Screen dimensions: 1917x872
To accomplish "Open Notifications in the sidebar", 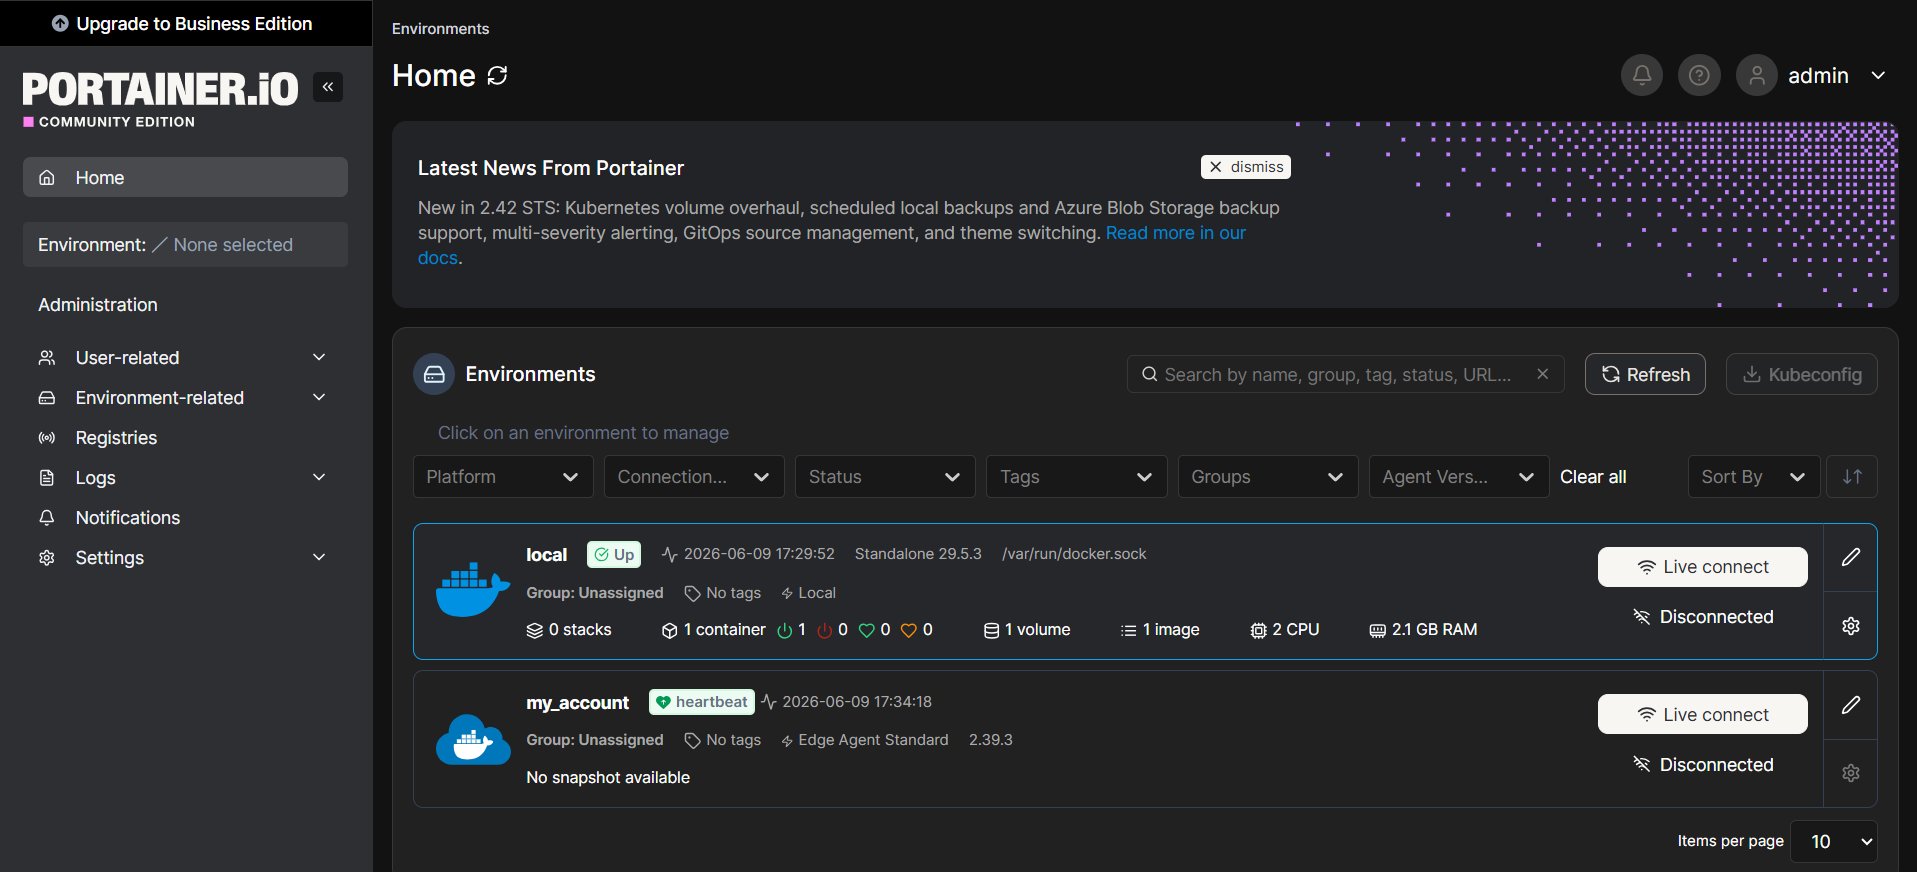I will pyautogui.click(x=185, y=518).
